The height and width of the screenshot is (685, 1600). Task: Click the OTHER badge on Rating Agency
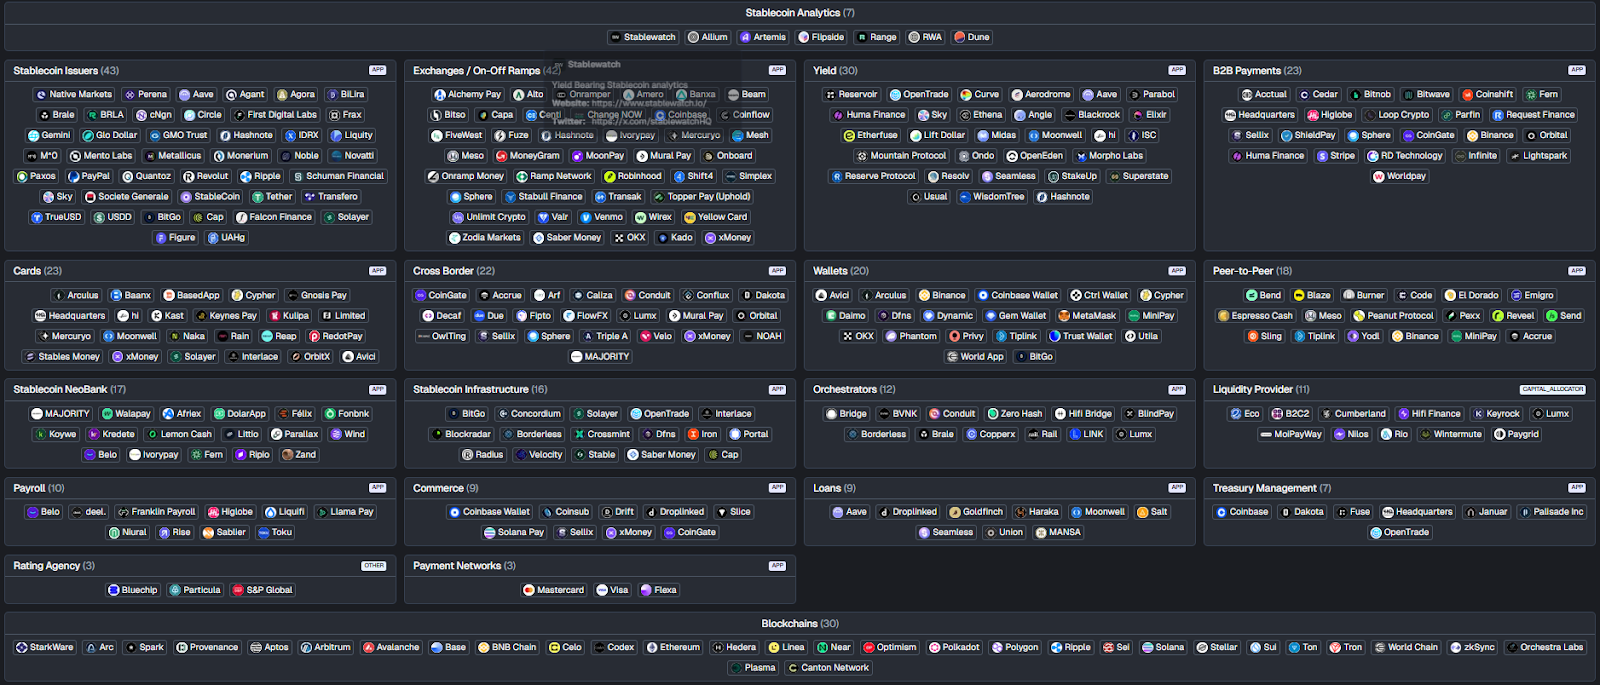374,566
